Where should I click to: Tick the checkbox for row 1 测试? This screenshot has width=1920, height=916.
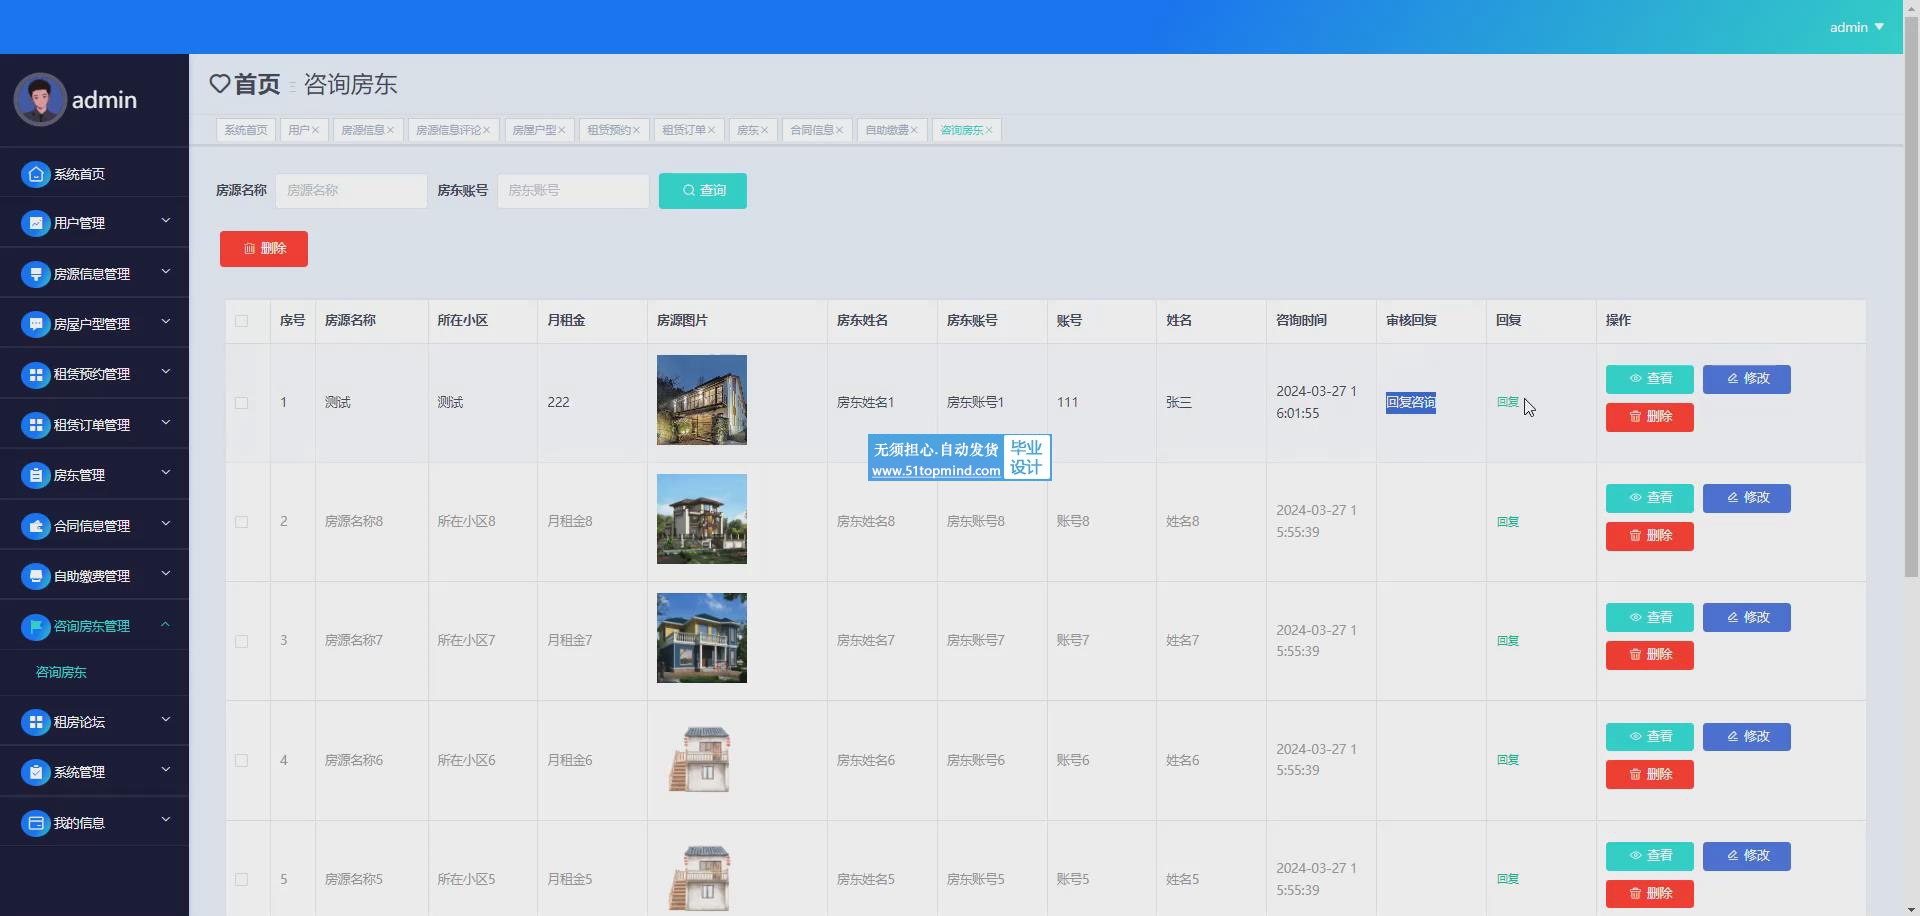point(241,403)
